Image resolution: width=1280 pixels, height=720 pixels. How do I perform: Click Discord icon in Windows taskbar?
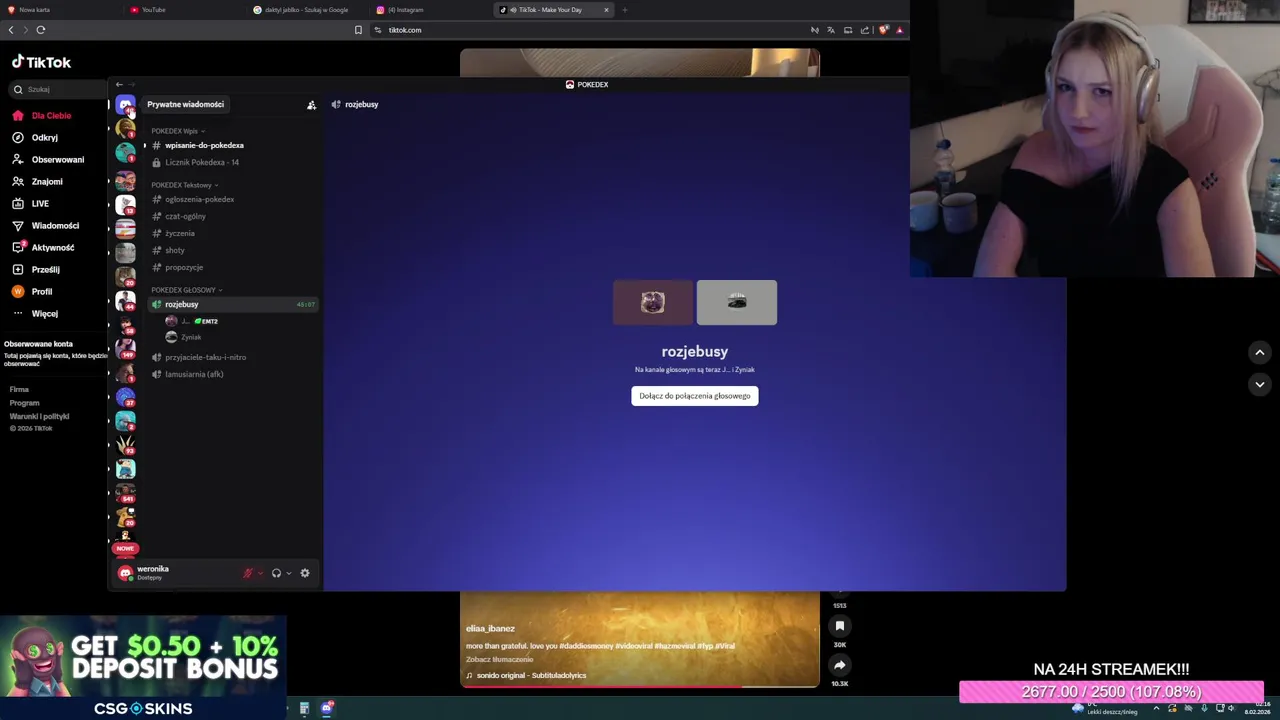(326, 708)
